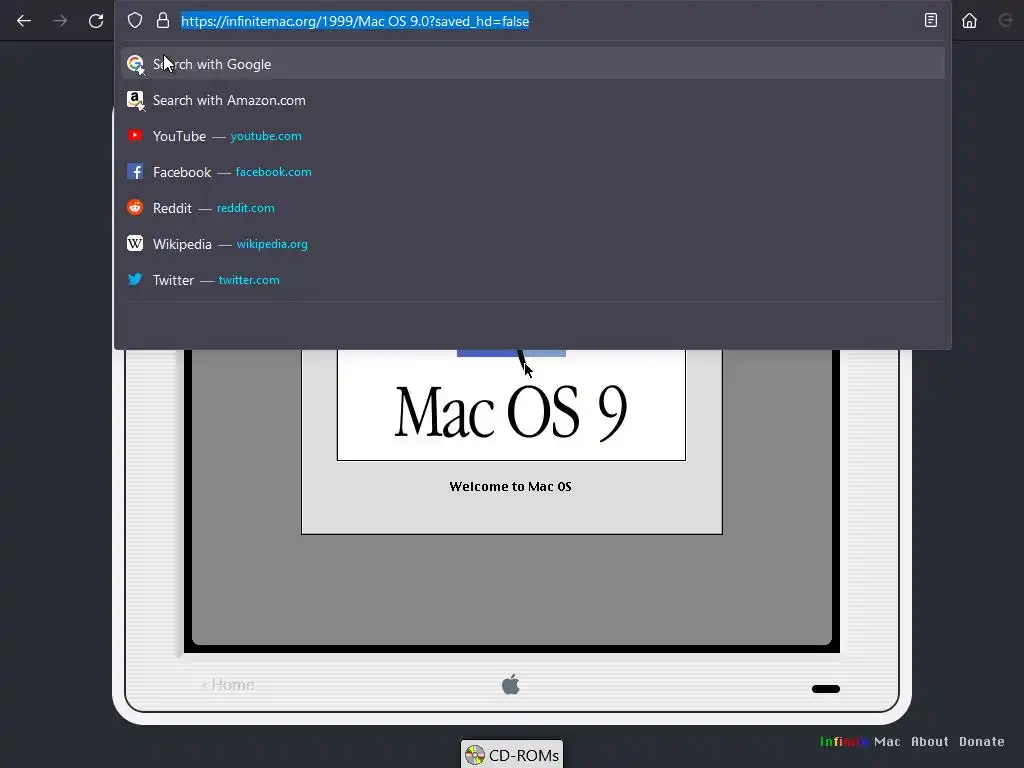Click the Mac OS 9 splash logo

click(511, 412)
